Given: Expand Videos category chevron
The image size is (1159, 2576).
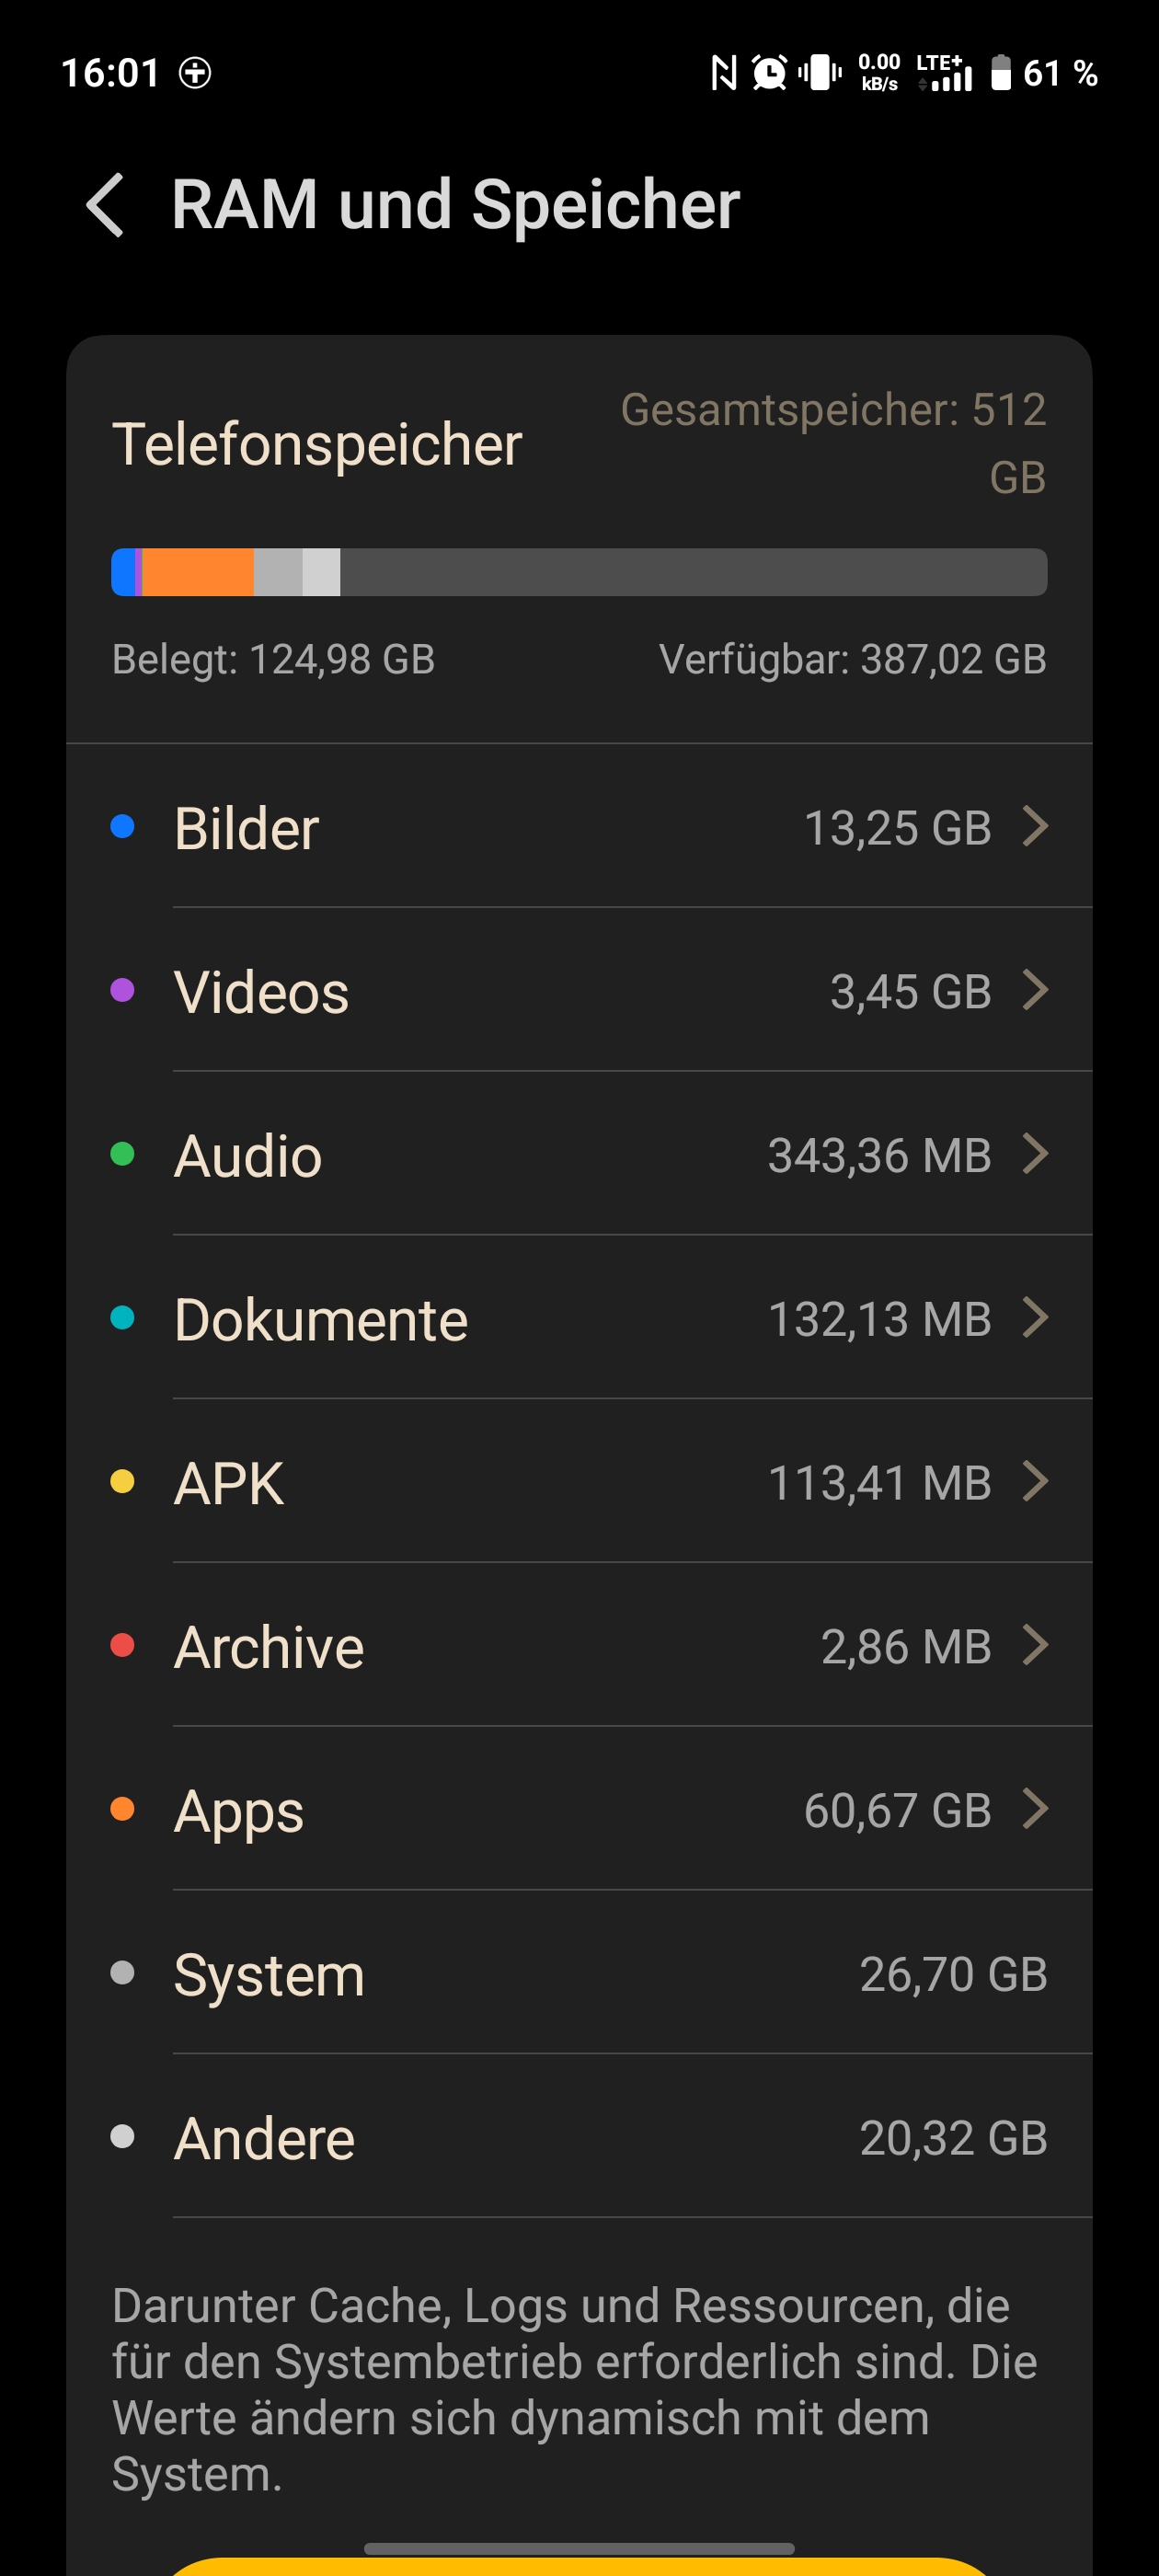Looking at the screenshot, I should click(1036, 990).
